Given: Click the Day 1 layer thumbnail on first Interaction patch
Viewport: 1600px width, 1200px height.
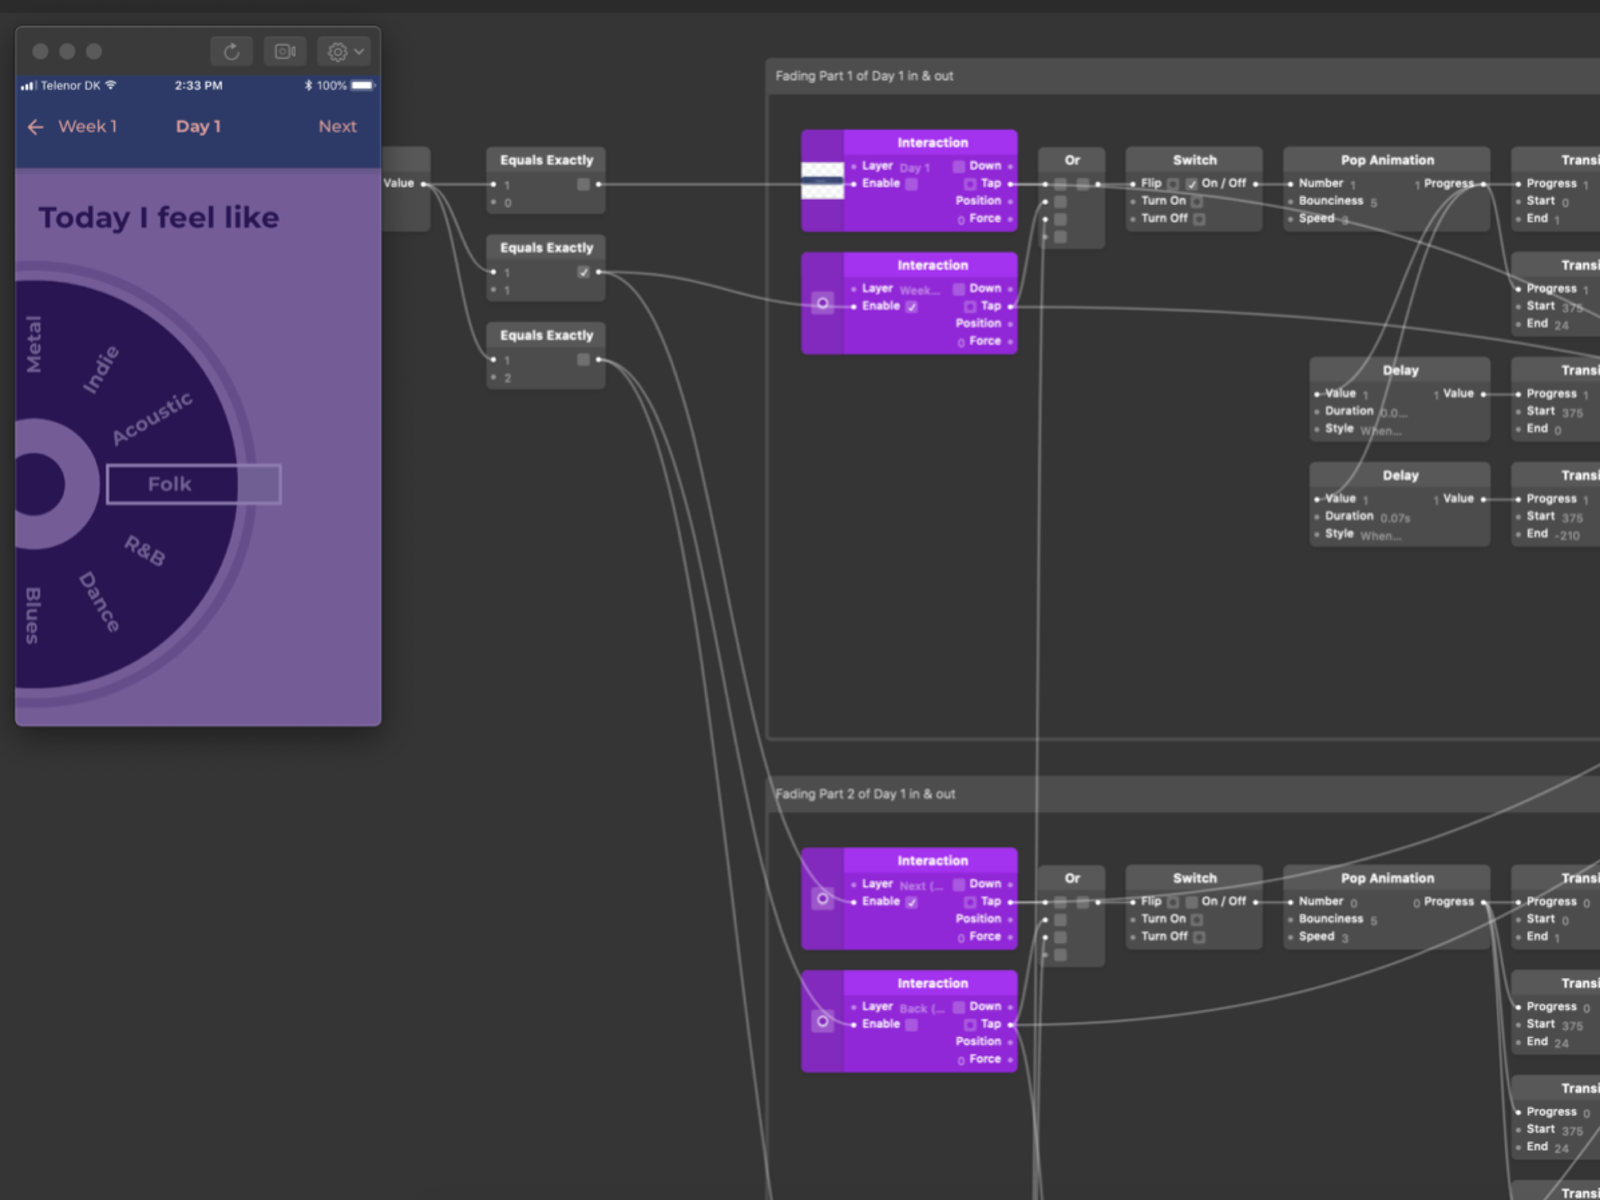Looking at the screenshot, I should click(x=822, y=181).
